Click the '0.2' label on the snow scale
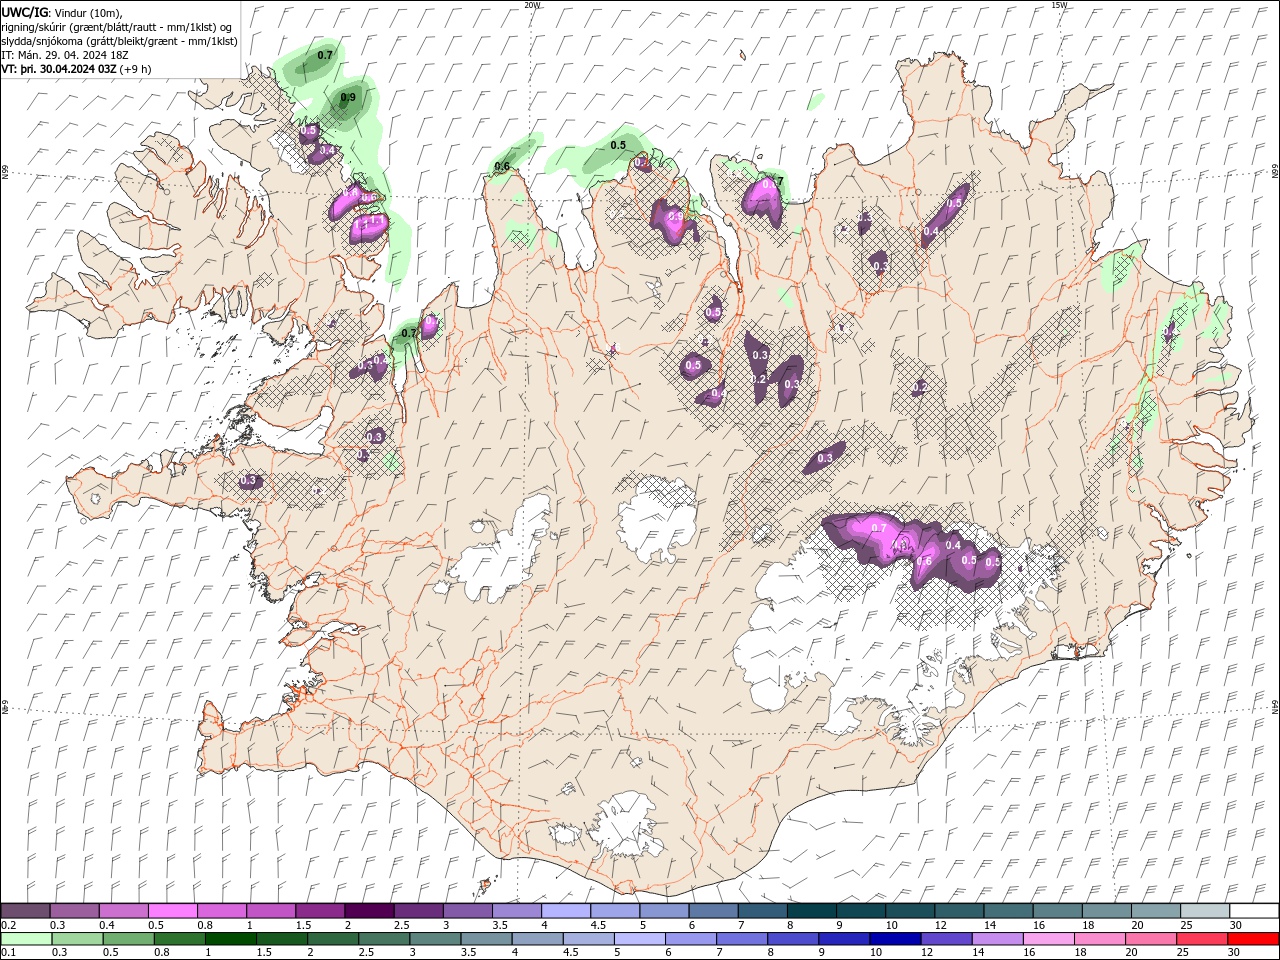 (x=9, y=925)
